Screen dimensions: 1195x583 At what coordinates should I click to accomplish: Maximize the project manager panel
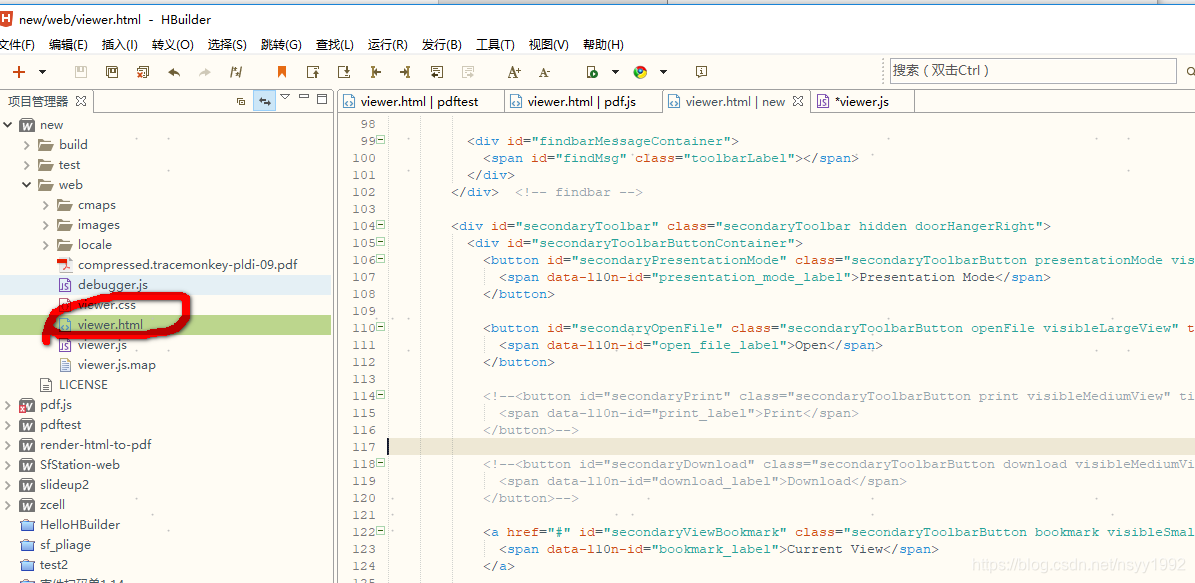pos(322,98)
